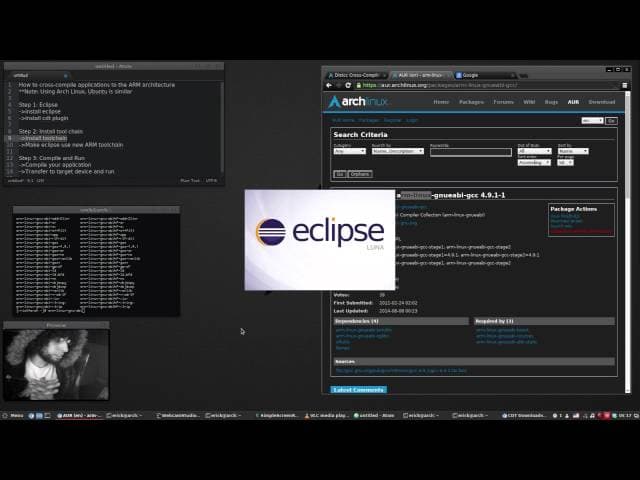Reload the AUR page in the browser
The width and height of the screenshot is (640, 480).
pos(348,85)
